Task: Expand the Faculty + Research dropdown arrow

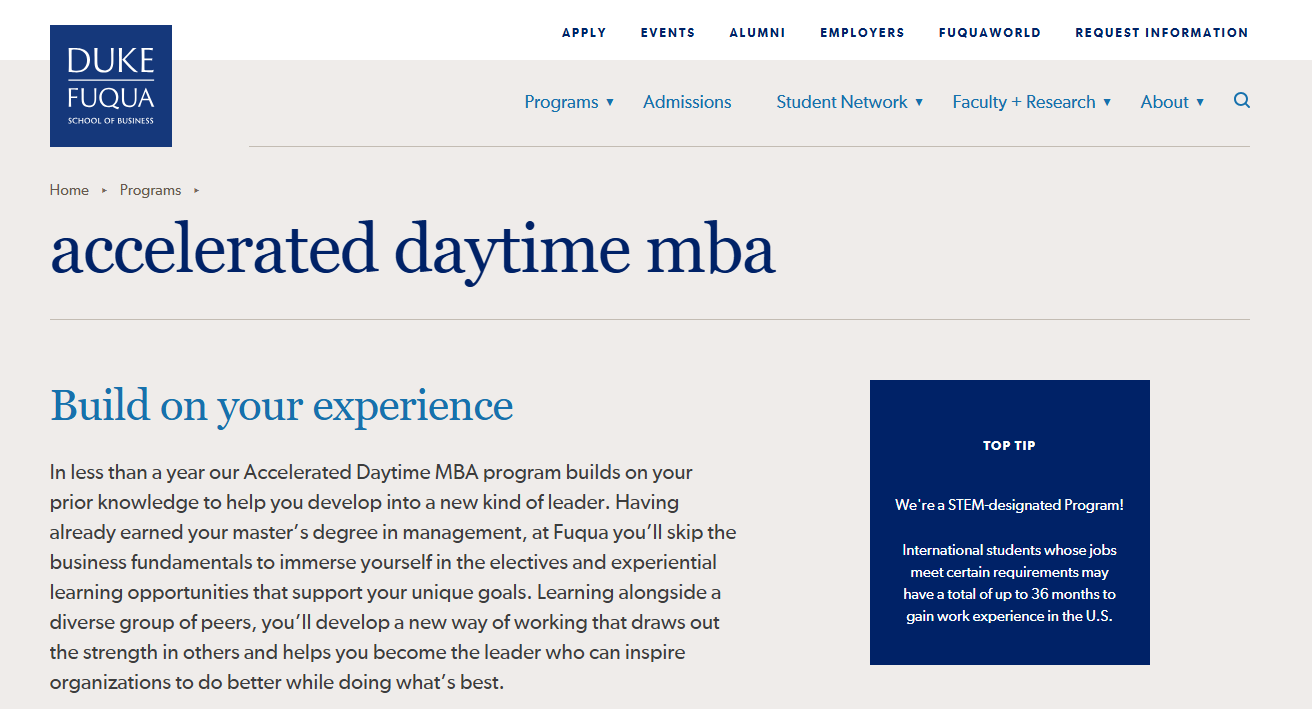Action: [1107, 102]
